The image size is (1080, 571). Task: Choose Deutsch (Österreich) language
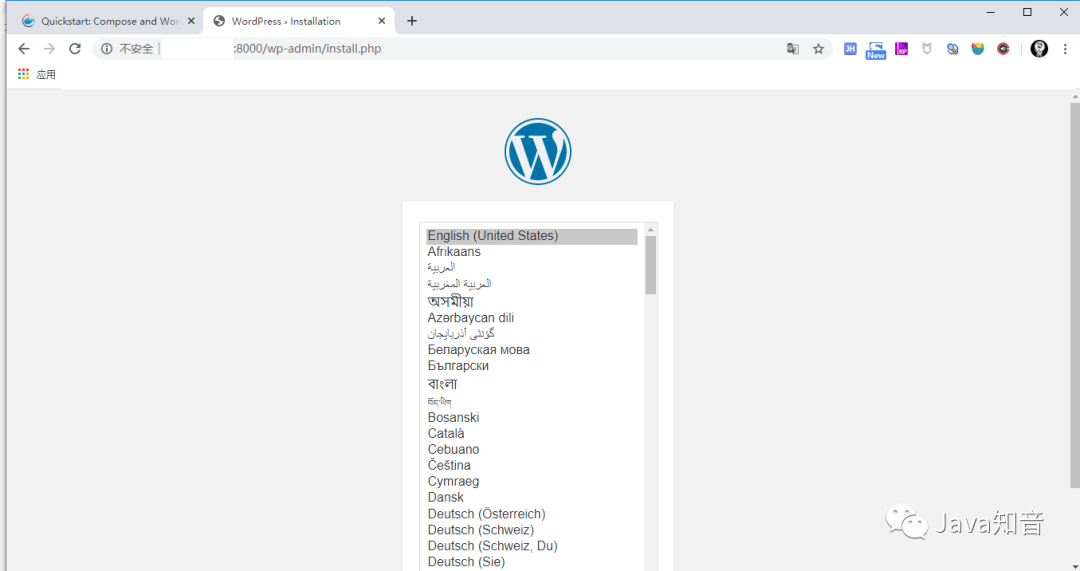[x=486, y=514]
